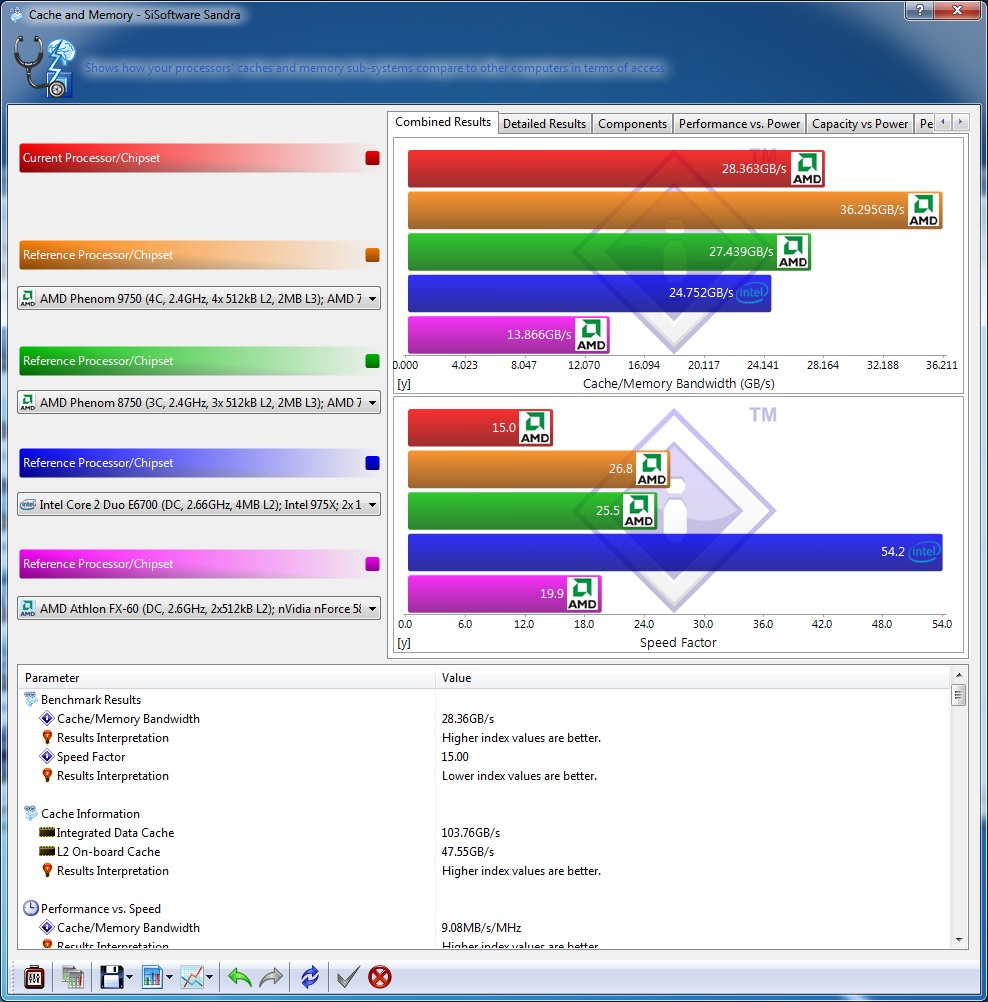Click the Parameter column header
The image size is (988, 1002).
[227, 677]
